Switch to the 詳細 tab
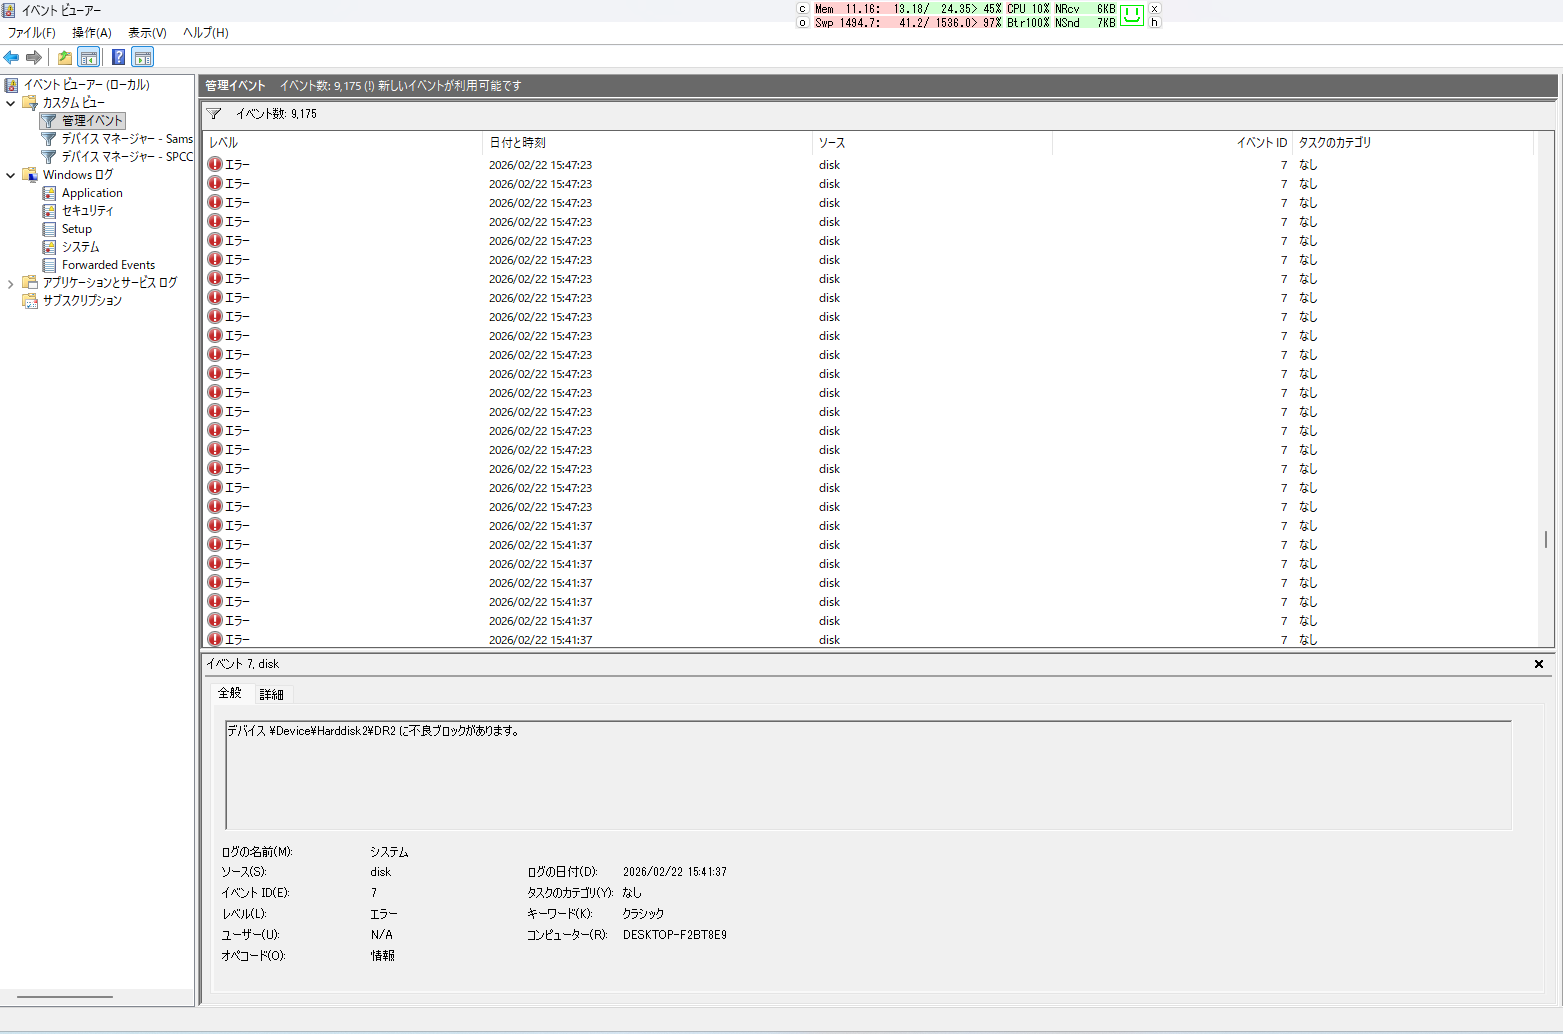This screenshot has height=1034, width=1563. [271, 694]
